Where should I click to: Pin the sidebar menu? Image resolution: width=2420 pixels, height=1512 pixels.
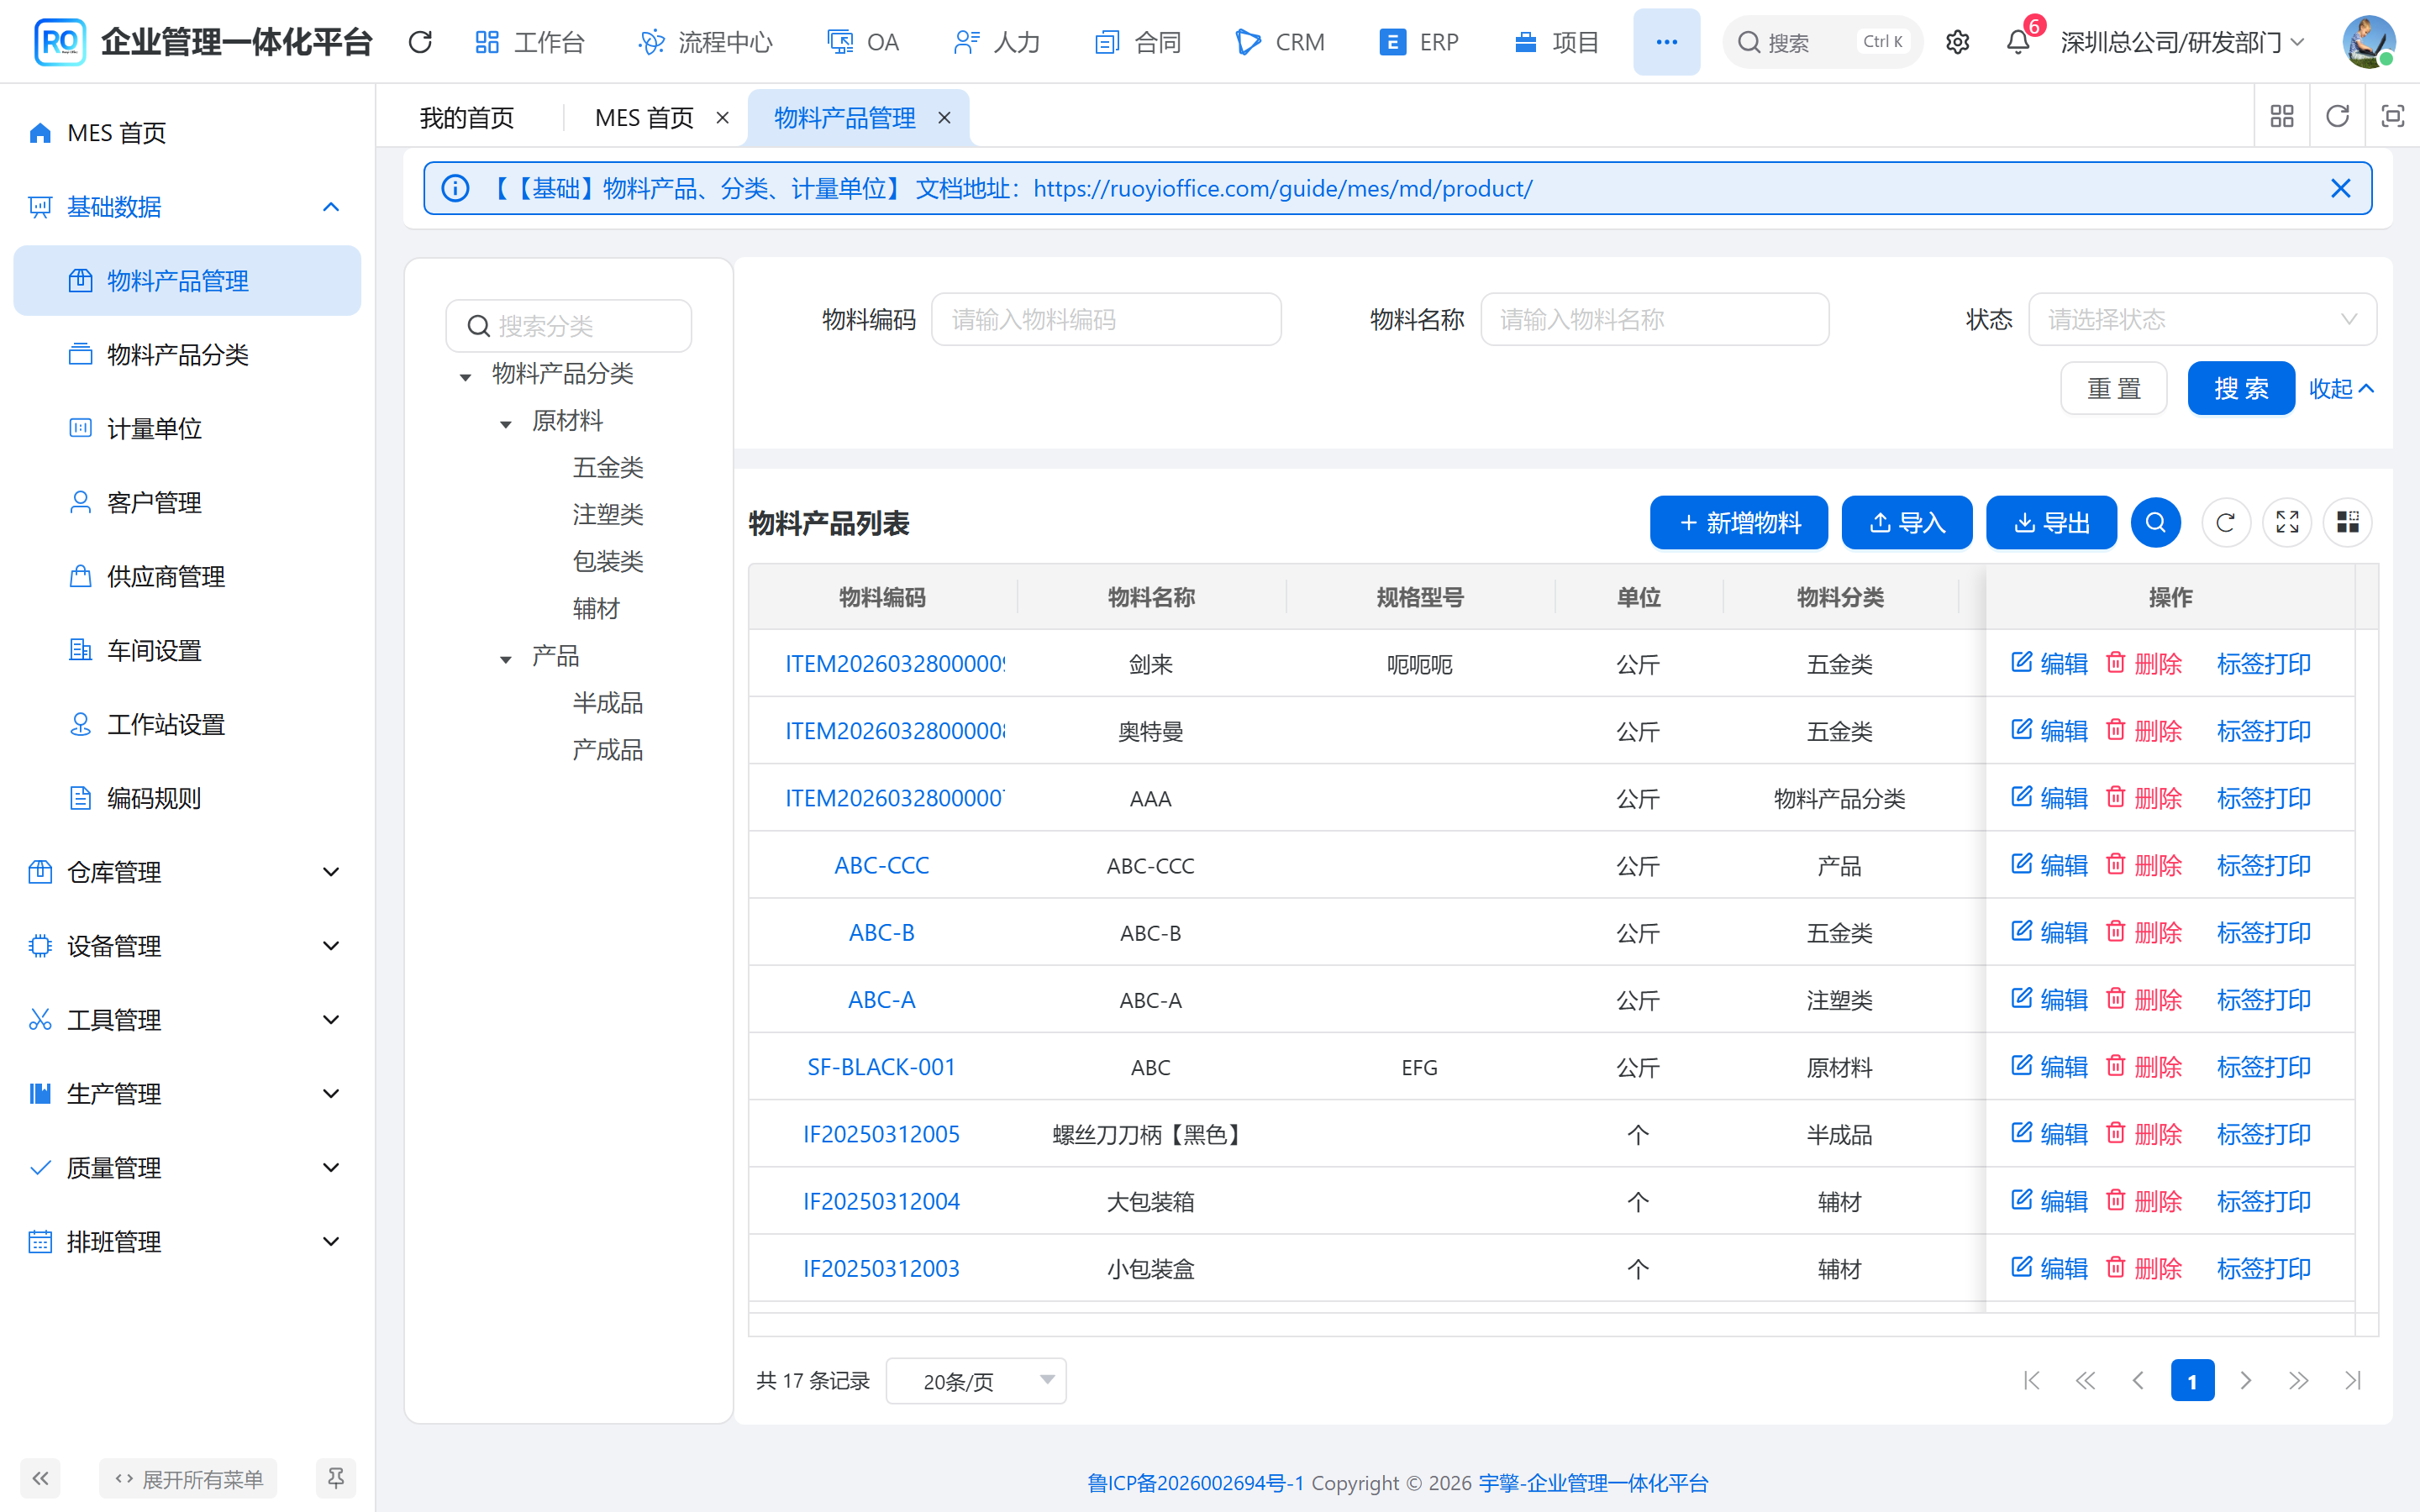(336, 1478)
